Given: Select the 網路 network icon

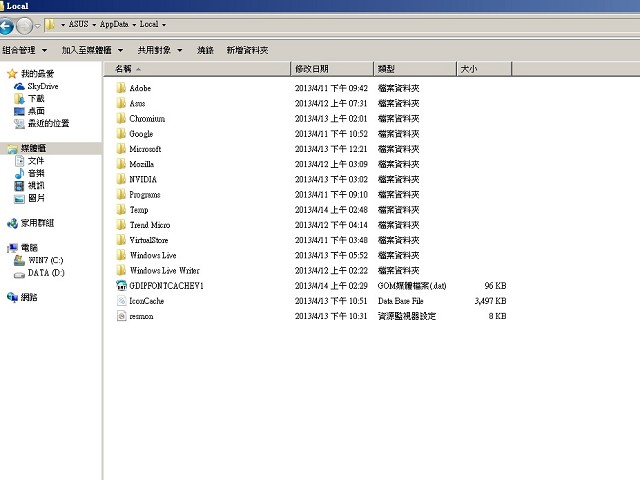Looking at the screenshot, I should 12,298.
